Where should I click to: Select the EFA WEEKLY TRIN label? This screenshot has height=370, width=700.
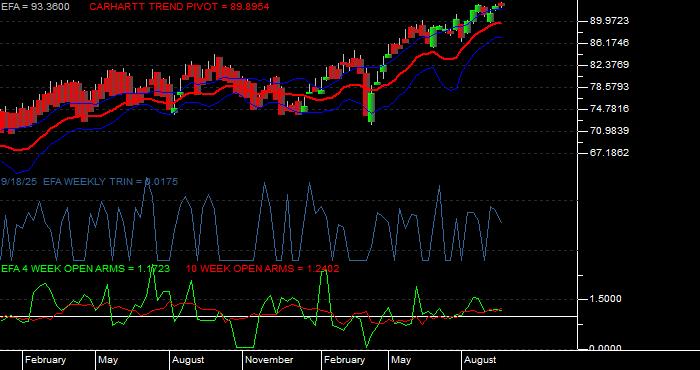click(x=110, y=182)
